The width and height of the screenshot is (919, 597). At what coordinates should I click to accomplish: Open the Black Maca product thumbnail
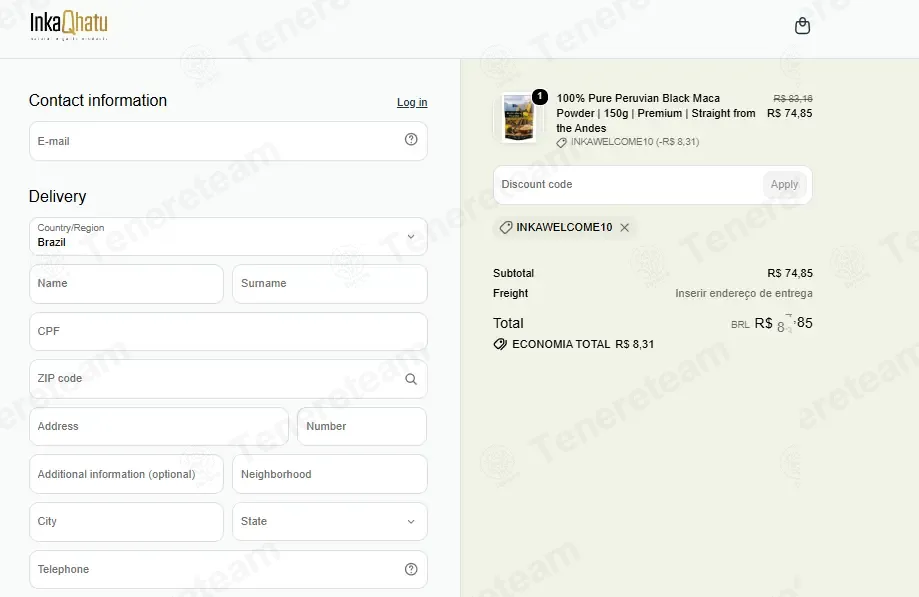tap(519, 118)
